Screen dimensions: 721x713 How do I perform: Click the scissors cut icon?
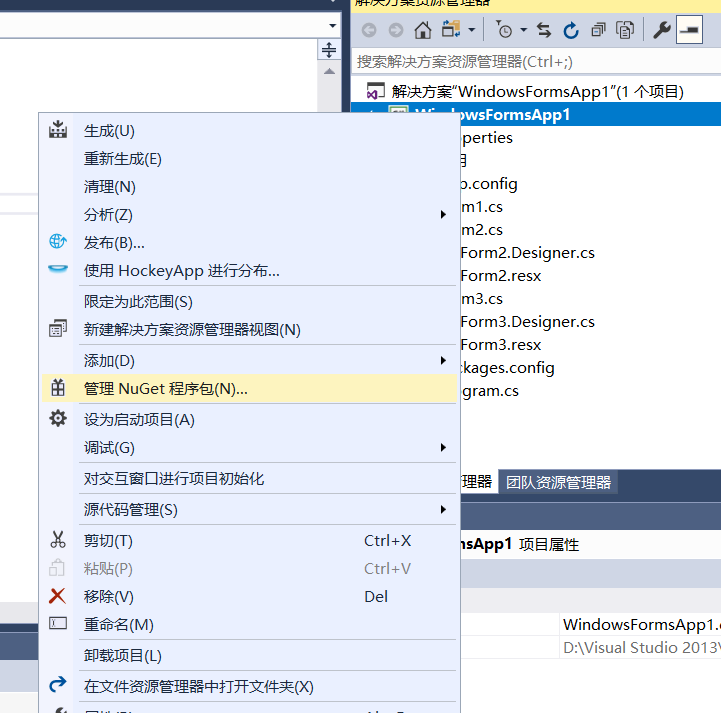[x=57, y=540]
